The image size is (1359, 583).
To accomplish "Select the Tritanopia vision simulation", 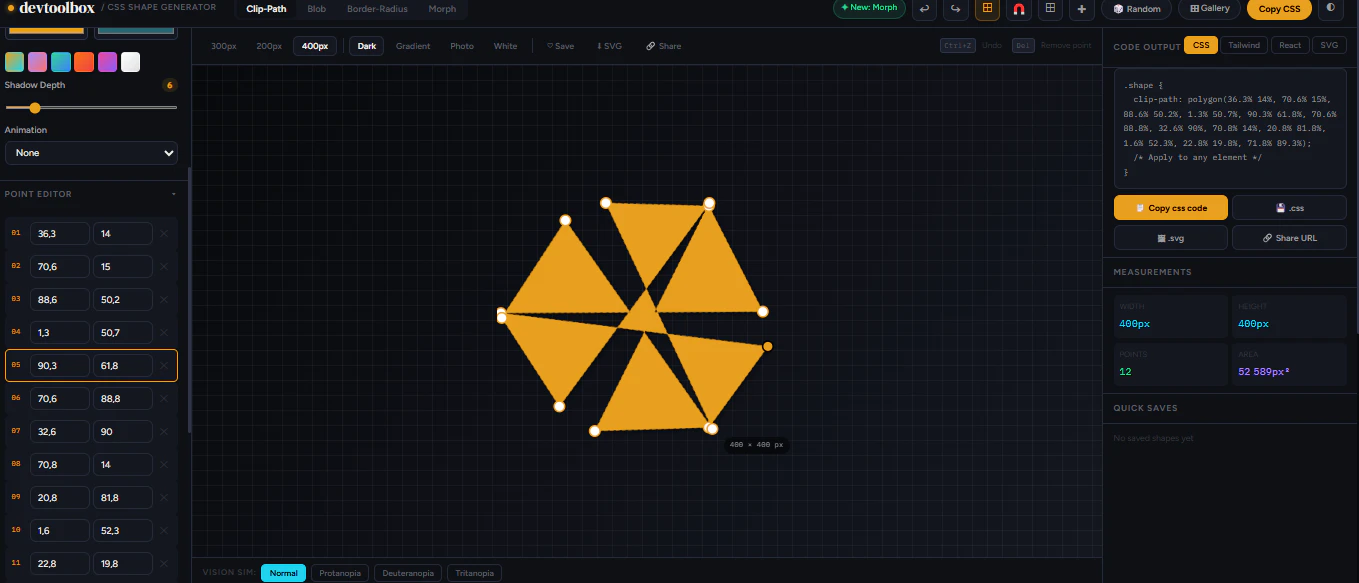I will pyautogui.click(x=474, y=573).
